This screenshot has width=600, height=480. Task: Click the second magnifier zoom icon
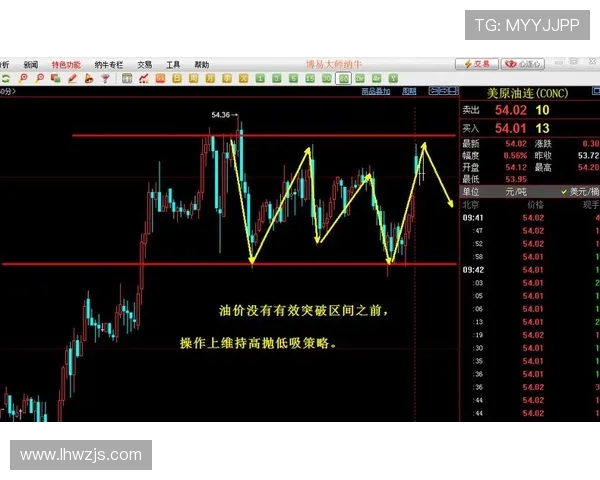pyautogui.click(x=39, y=78)
